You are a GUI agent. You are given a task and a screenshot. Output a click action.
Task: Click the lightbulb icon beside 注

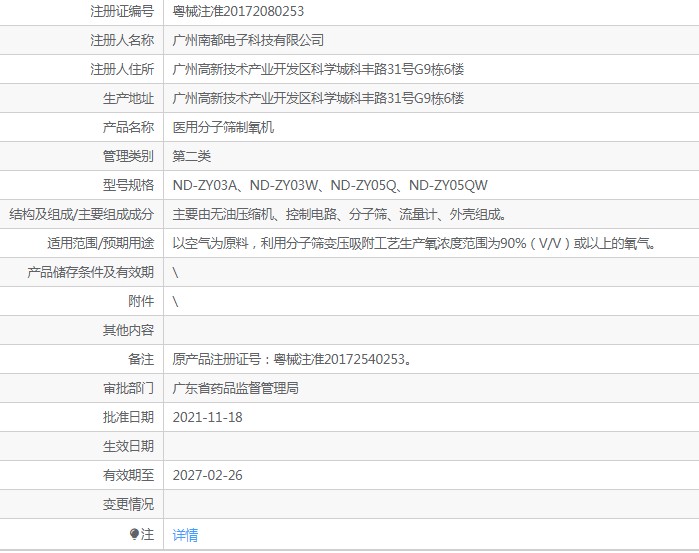click(134, 534)
